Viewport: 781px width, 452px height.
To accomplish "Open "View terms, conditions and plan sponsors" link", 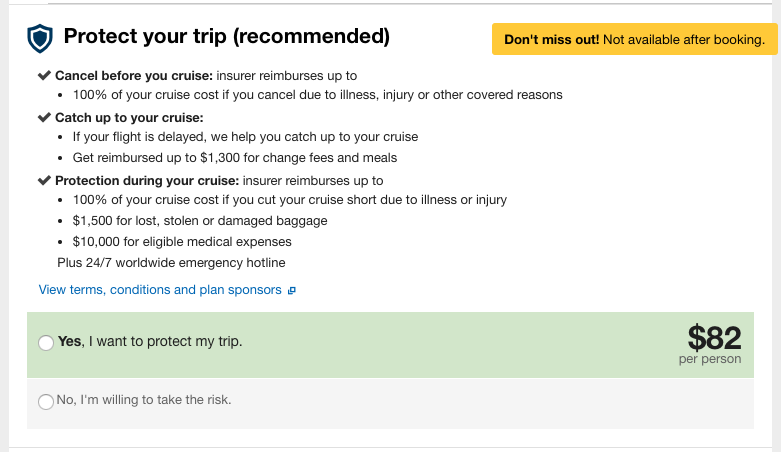I will coord(160,290).
